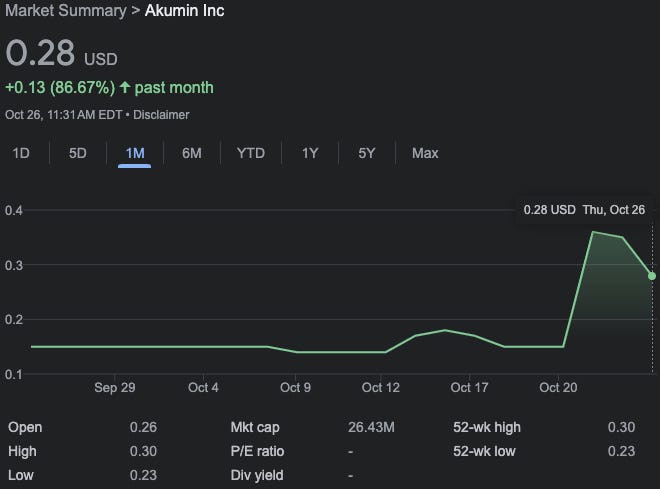This screenshot has width=660, height=489.
Task: Click the green price point marker on chart
Action: (652, 276)
